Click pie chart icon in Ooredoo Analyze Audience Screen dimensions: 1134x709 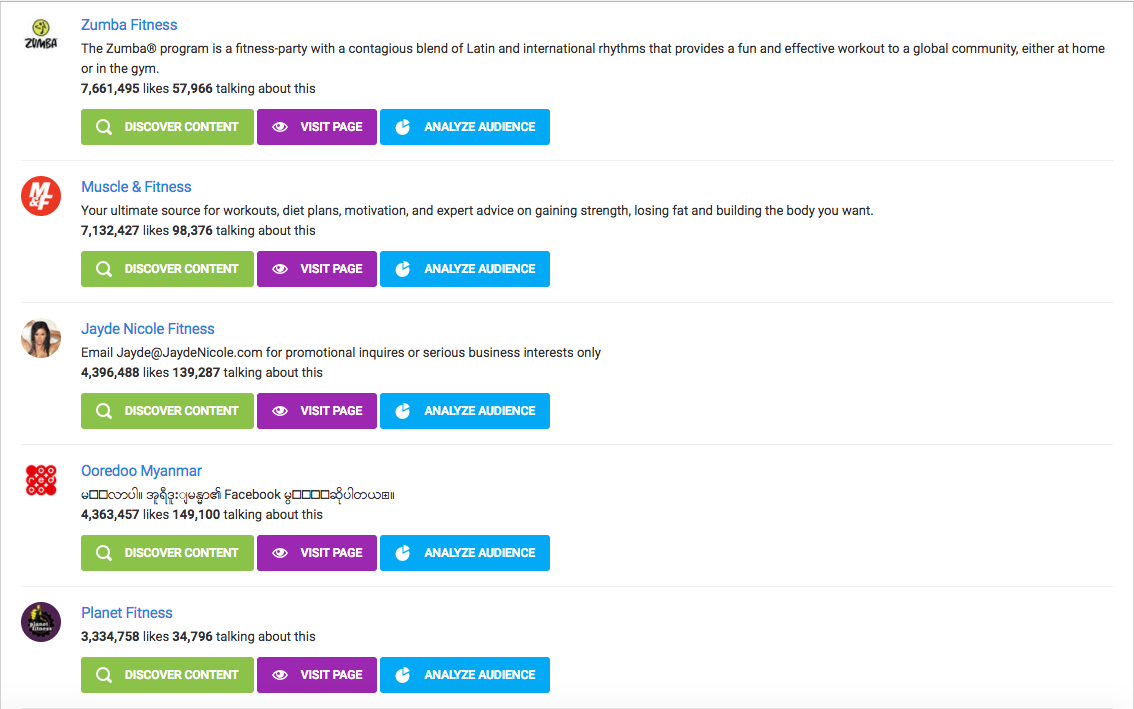click(x=403, y=553)
